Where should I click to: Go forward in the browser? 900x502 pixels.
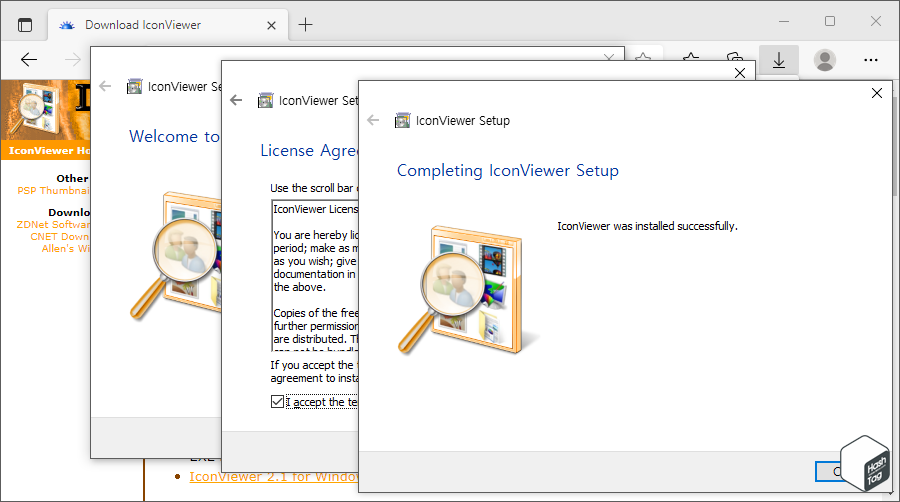(73, 59)
